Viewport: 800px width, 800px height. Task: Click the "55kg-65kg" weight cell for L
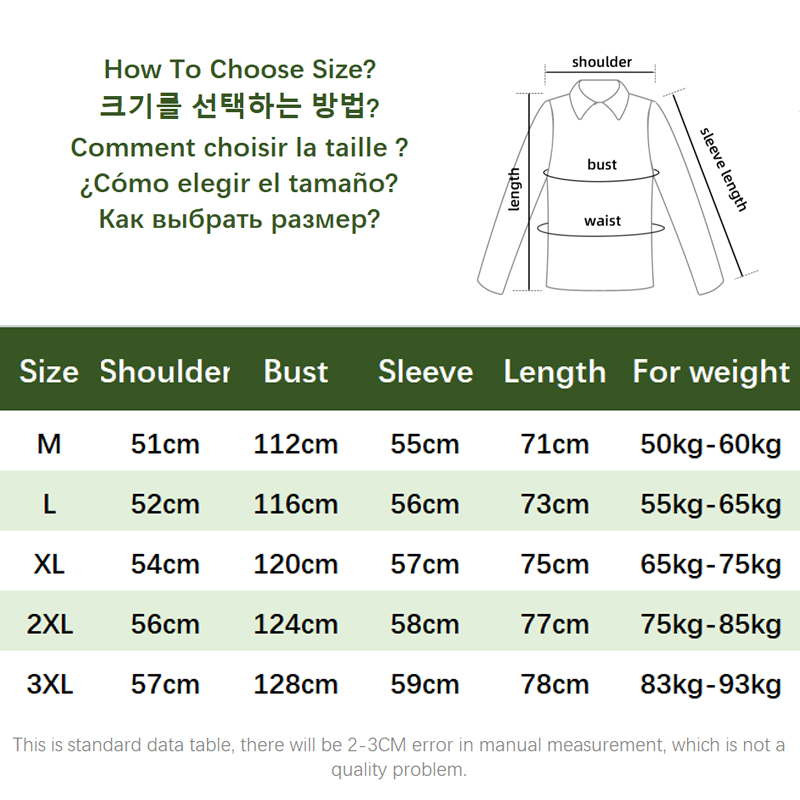[x=711, y=504]
